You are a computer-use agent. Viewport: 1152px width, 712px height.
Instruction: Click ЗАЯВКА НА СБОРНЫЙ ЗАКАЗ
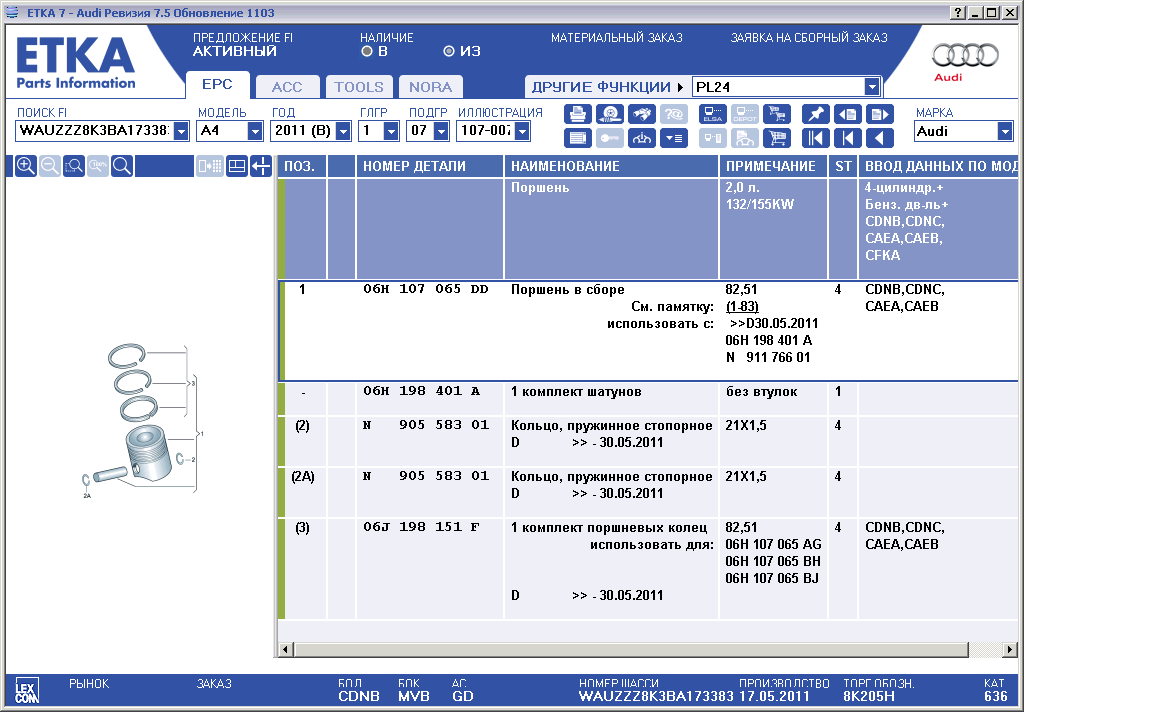click(809, 37)
